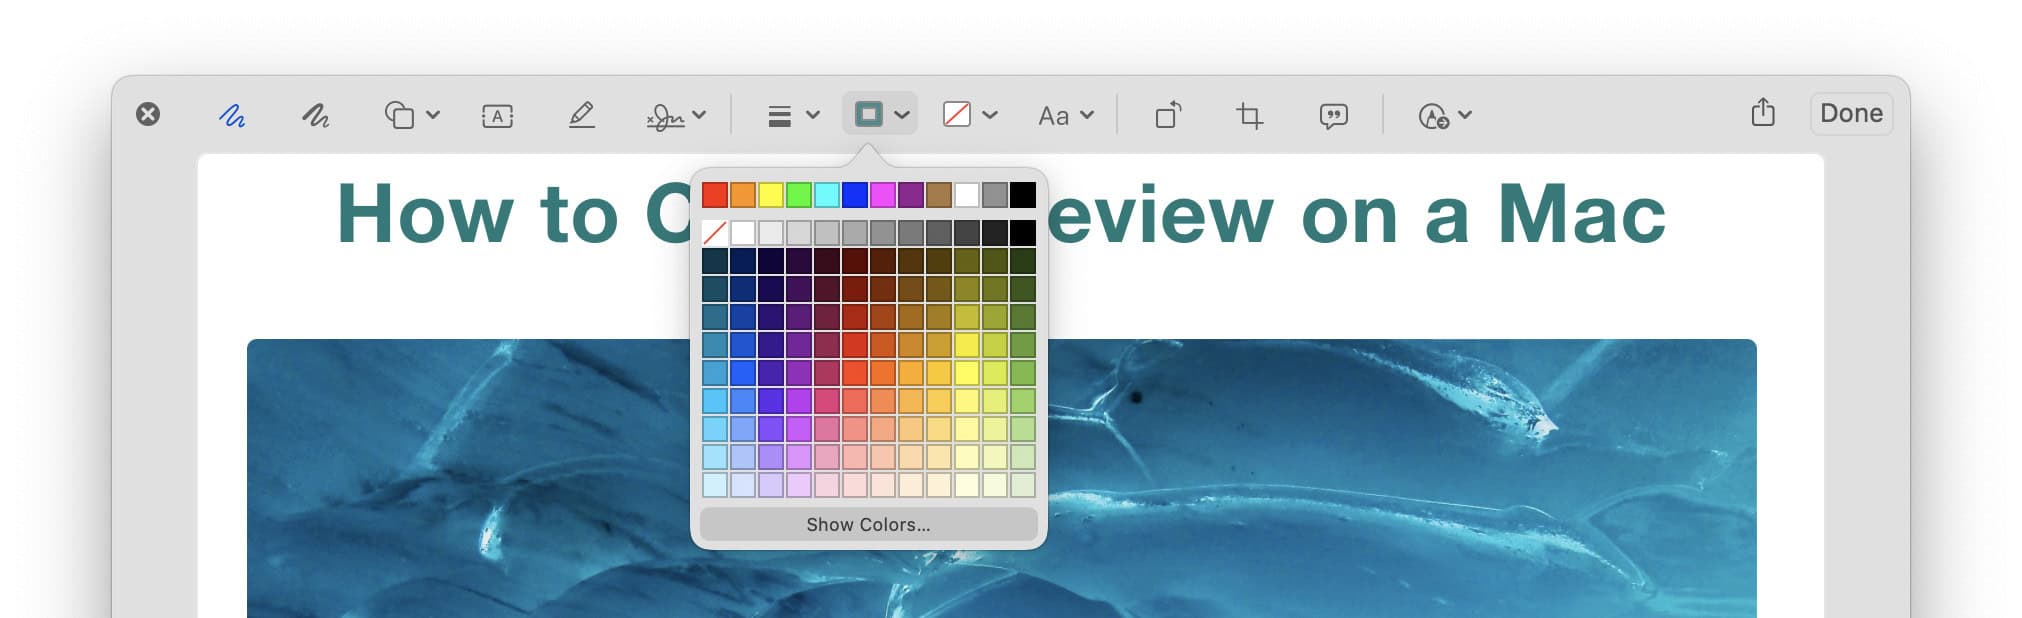The width and height of the screenshot is (2022, 618).
Task: Open the Fill Color dropdown
Action: [970, 115]
